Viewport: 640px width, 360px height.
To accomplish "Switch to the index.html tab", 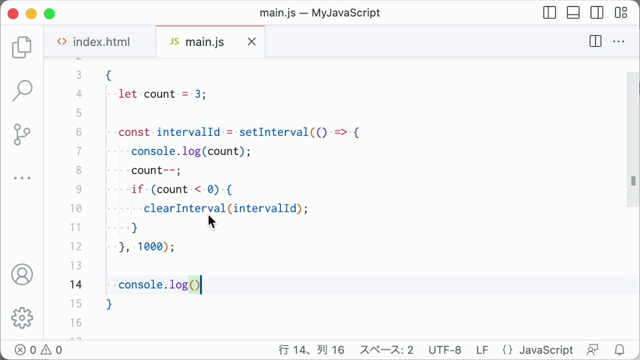I will tap(100, 42).
